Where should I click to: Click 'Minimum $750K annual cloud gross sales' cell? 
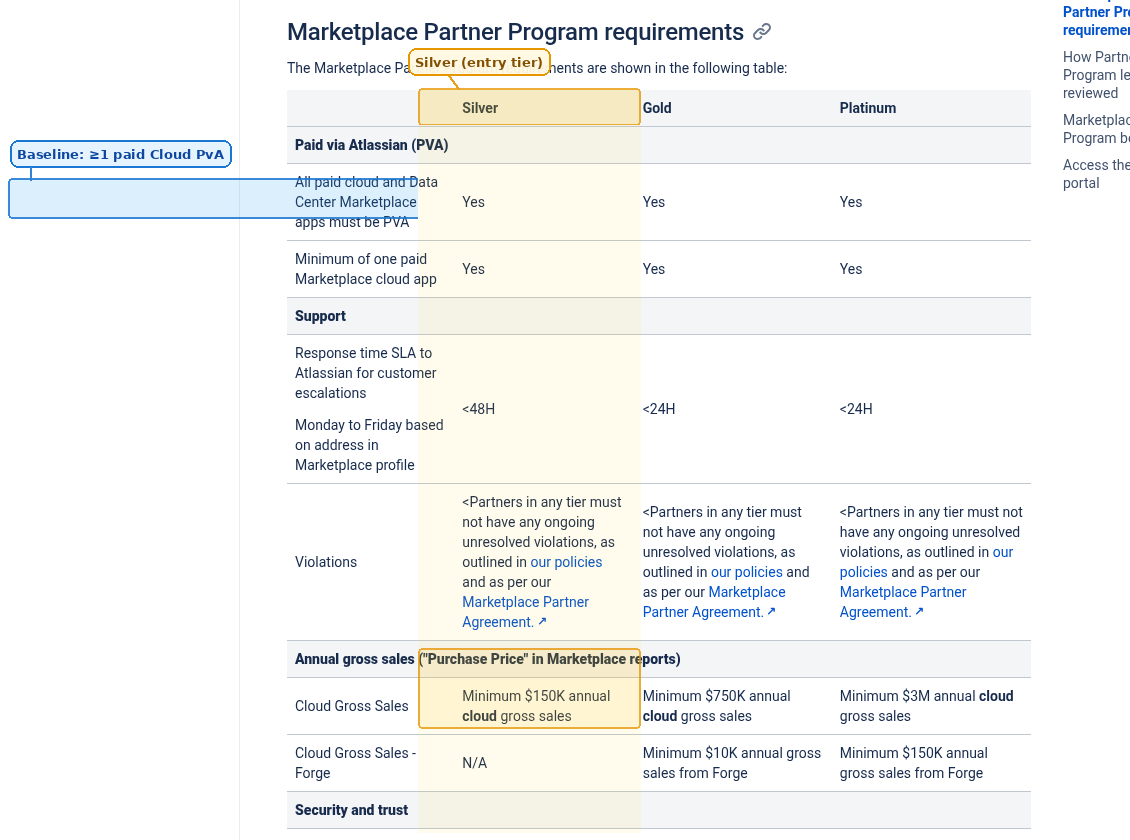click(716, 706)
